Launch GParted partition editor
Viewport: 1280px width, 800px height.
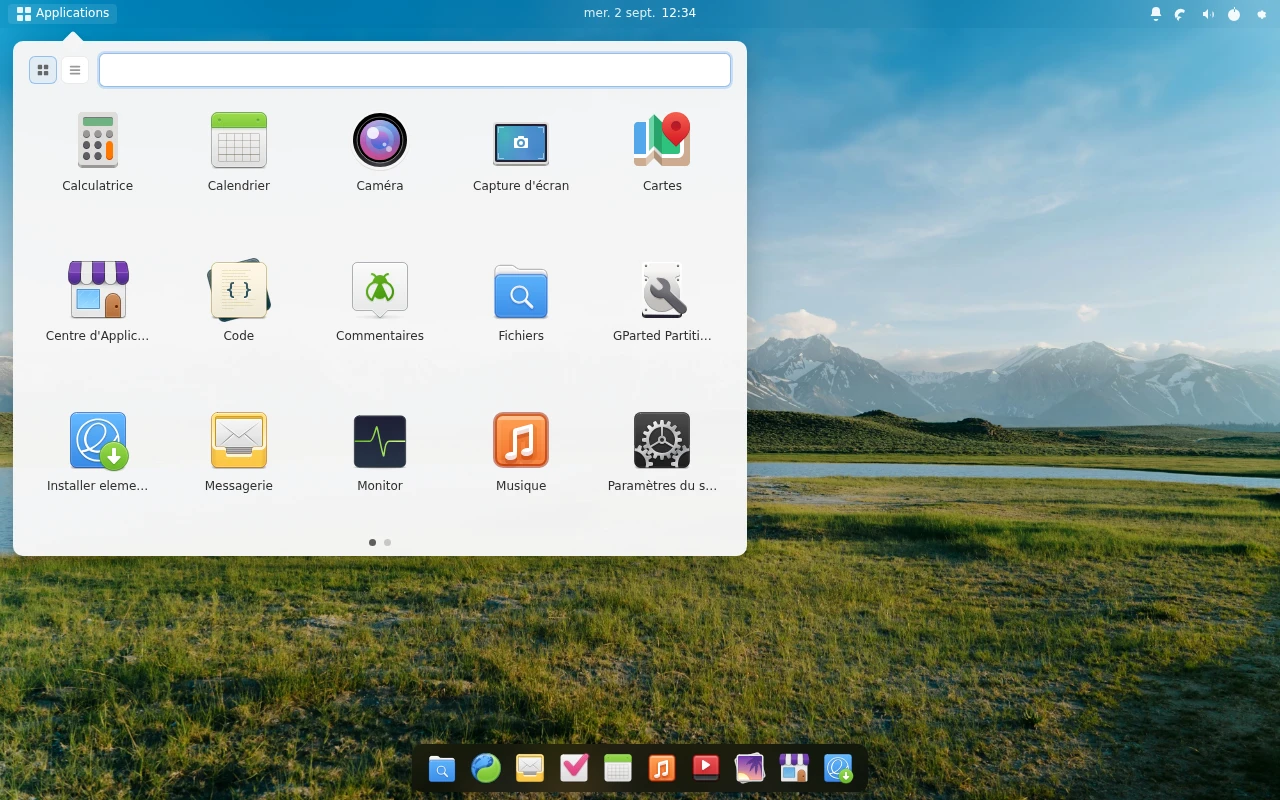coord(662,302)
